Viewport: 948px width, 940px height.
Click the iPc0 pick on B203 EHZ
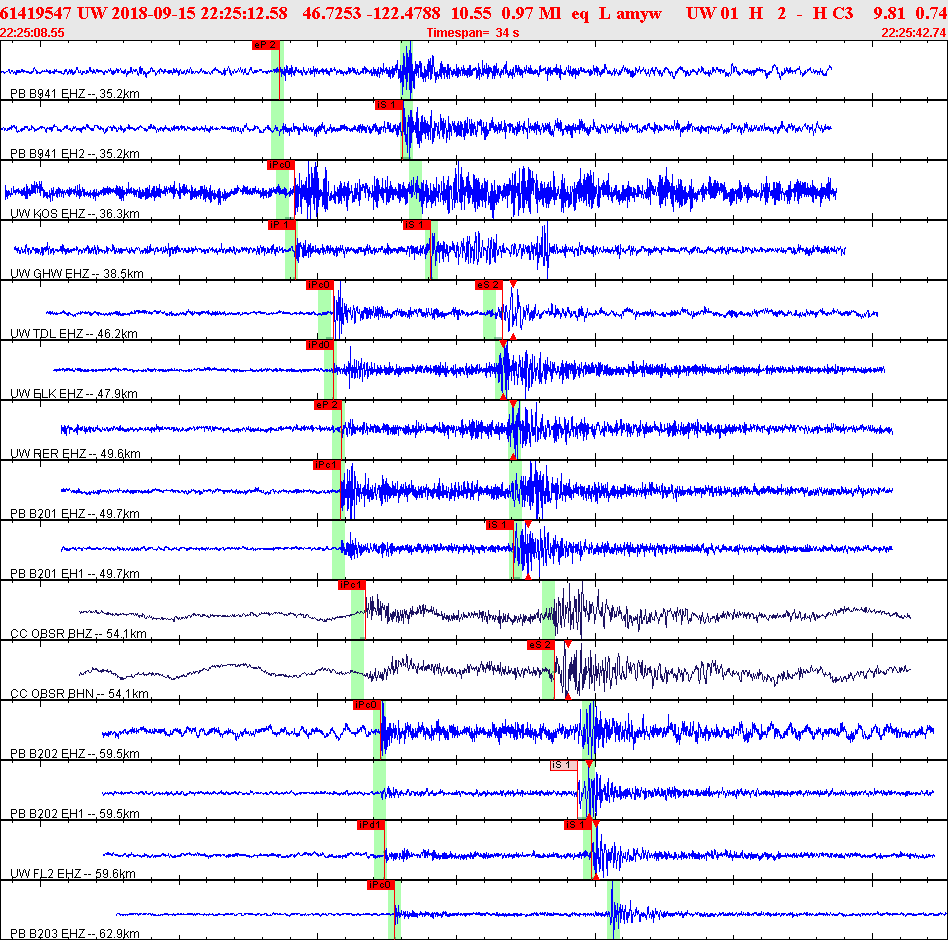coord(380,885)
